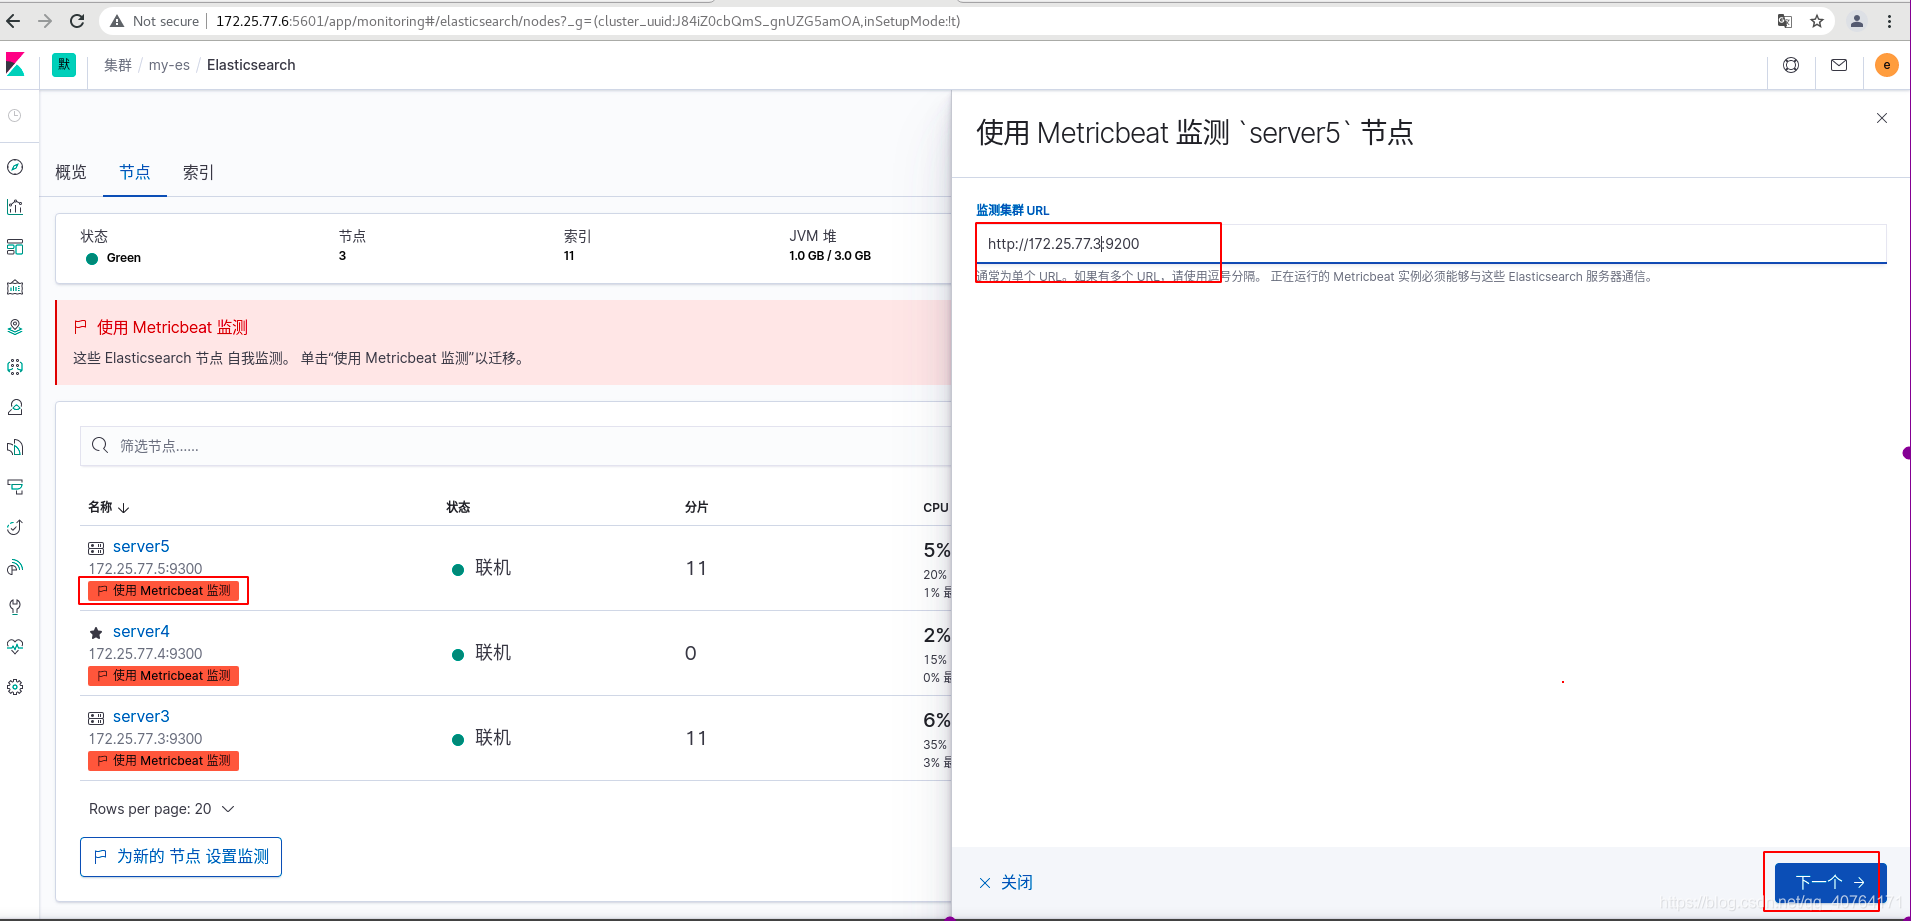Switch to the 概览 tab
The image size is (1911, 921).
point(71,172)
